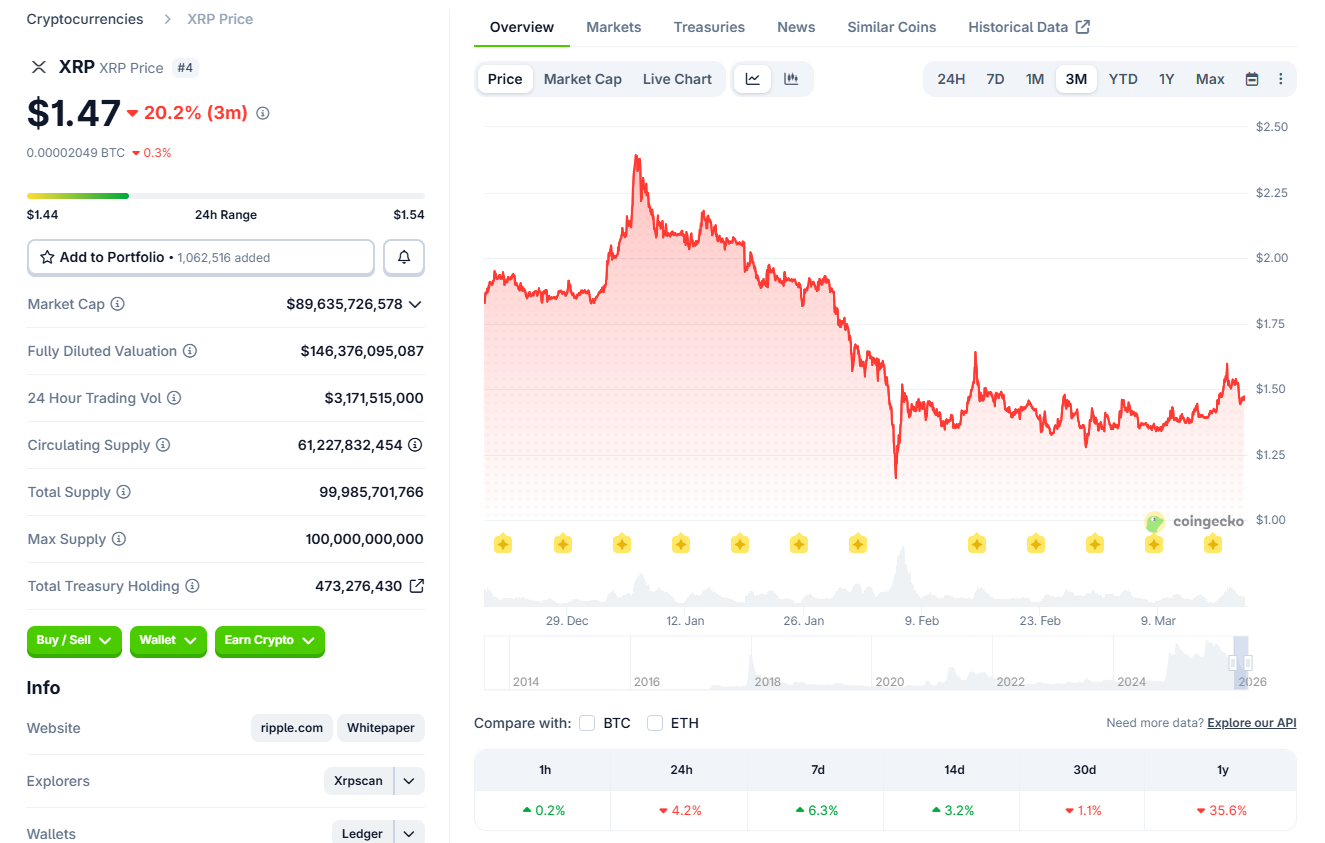Switch chart to Market Cap view
Viewport: 1325px width, 843px height.
[583, 78]
